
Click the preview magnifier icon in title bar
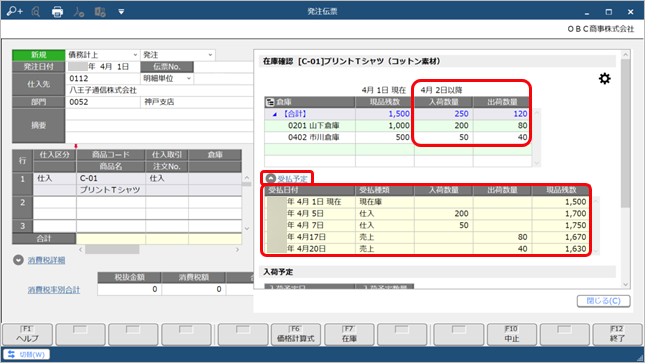(x=36, y=12)
